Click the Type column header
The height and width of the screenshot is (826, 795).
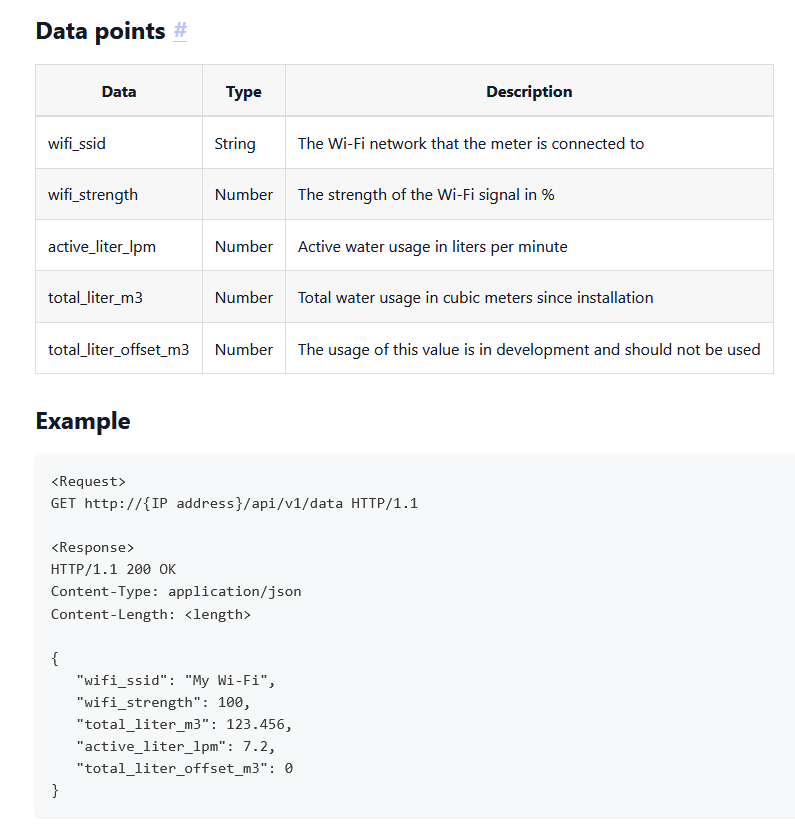243,92
